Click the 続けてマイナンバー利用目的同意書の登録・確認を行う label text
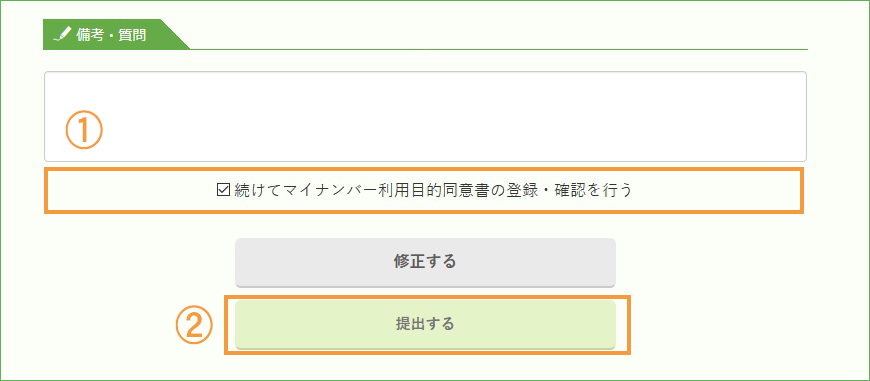 coord(432,191)
